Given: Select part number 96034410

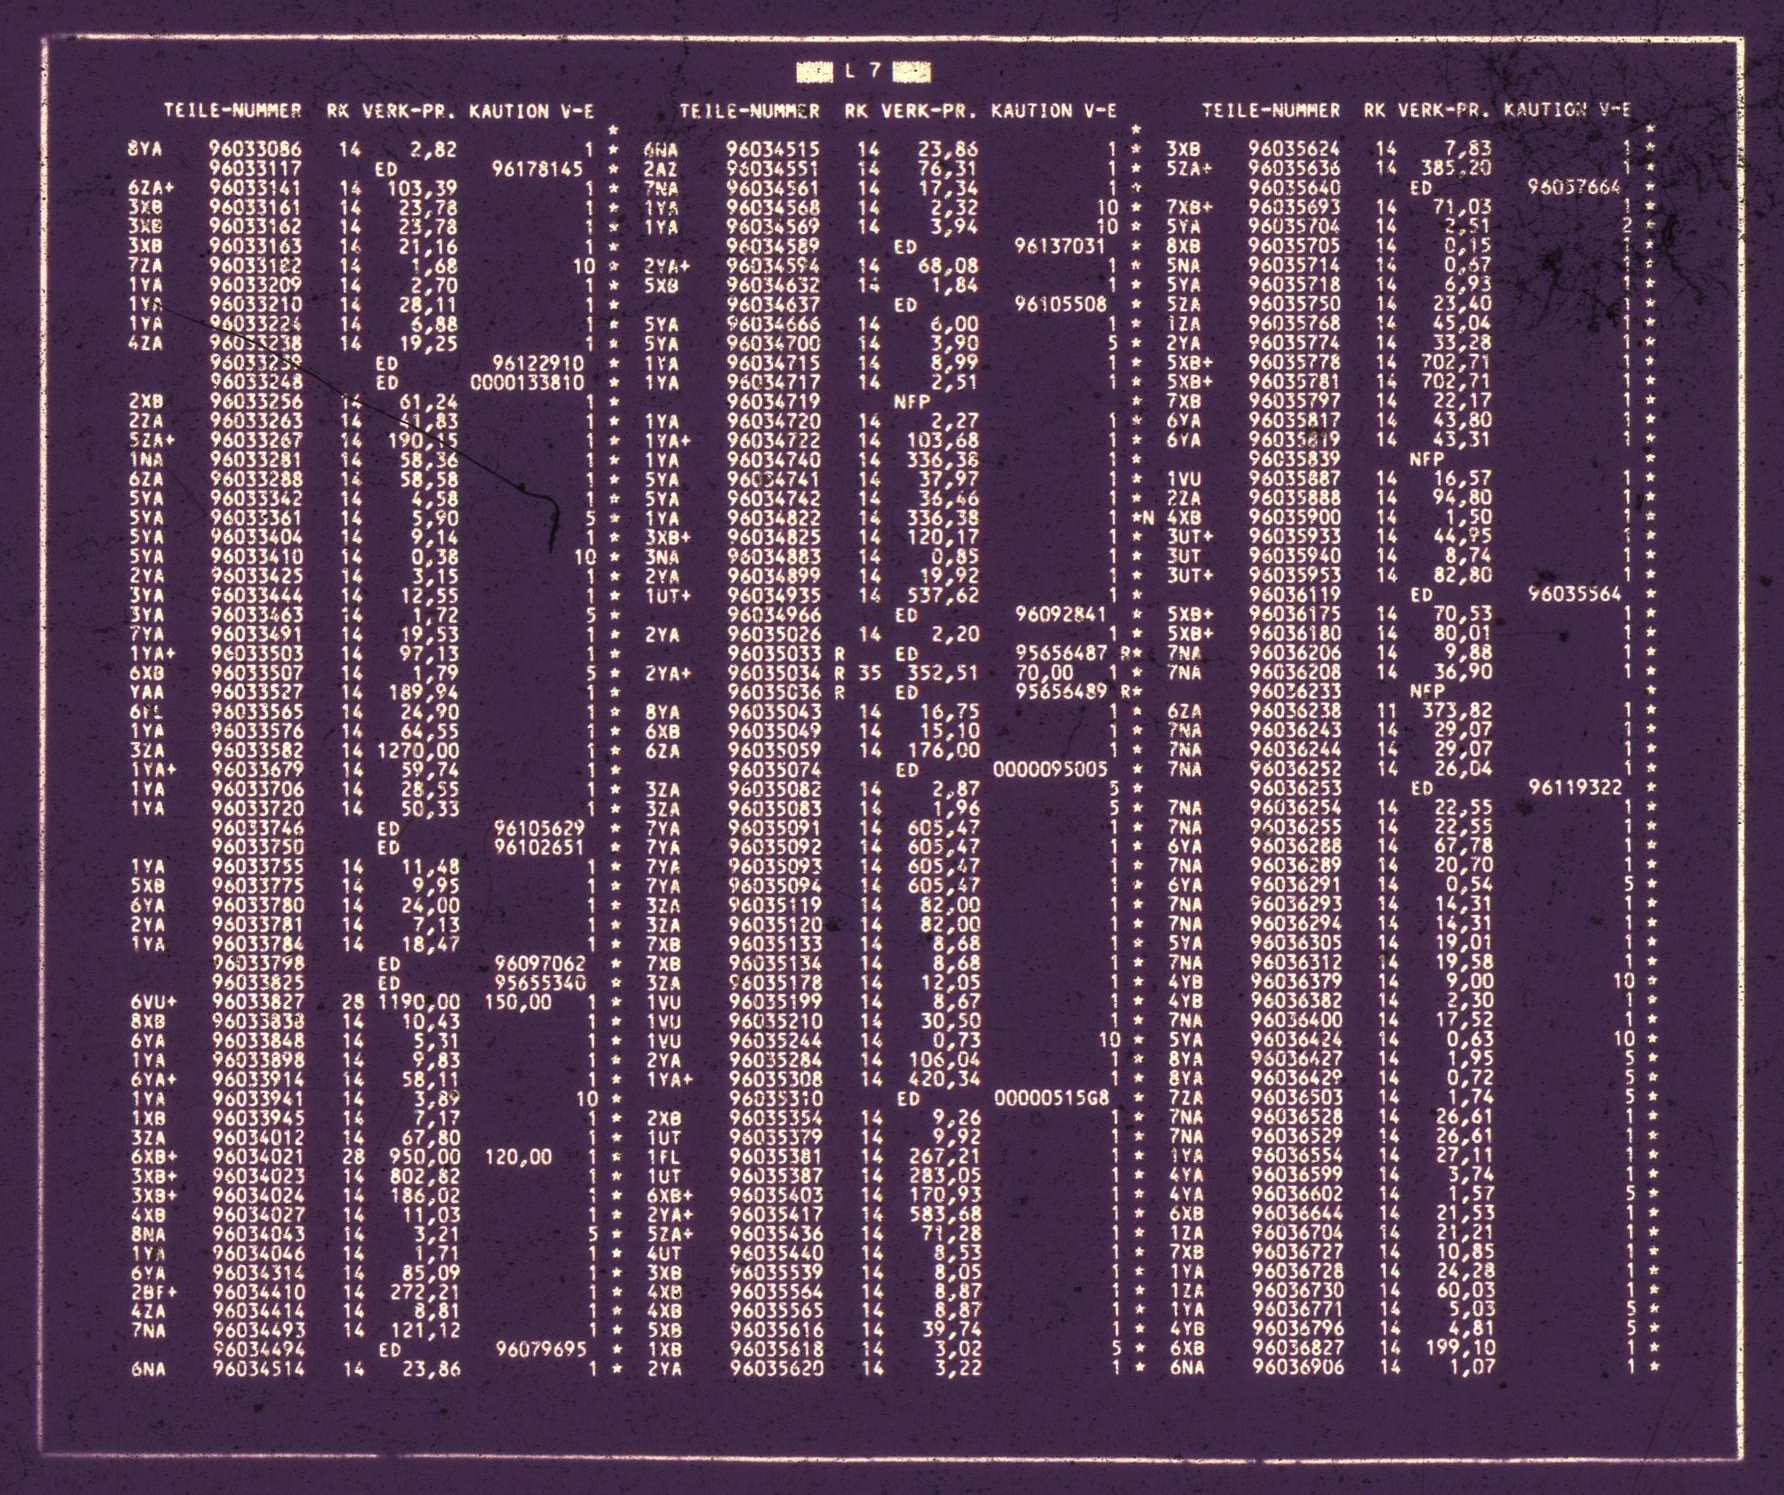Looking at the screenshot, I should (259, 1292).
